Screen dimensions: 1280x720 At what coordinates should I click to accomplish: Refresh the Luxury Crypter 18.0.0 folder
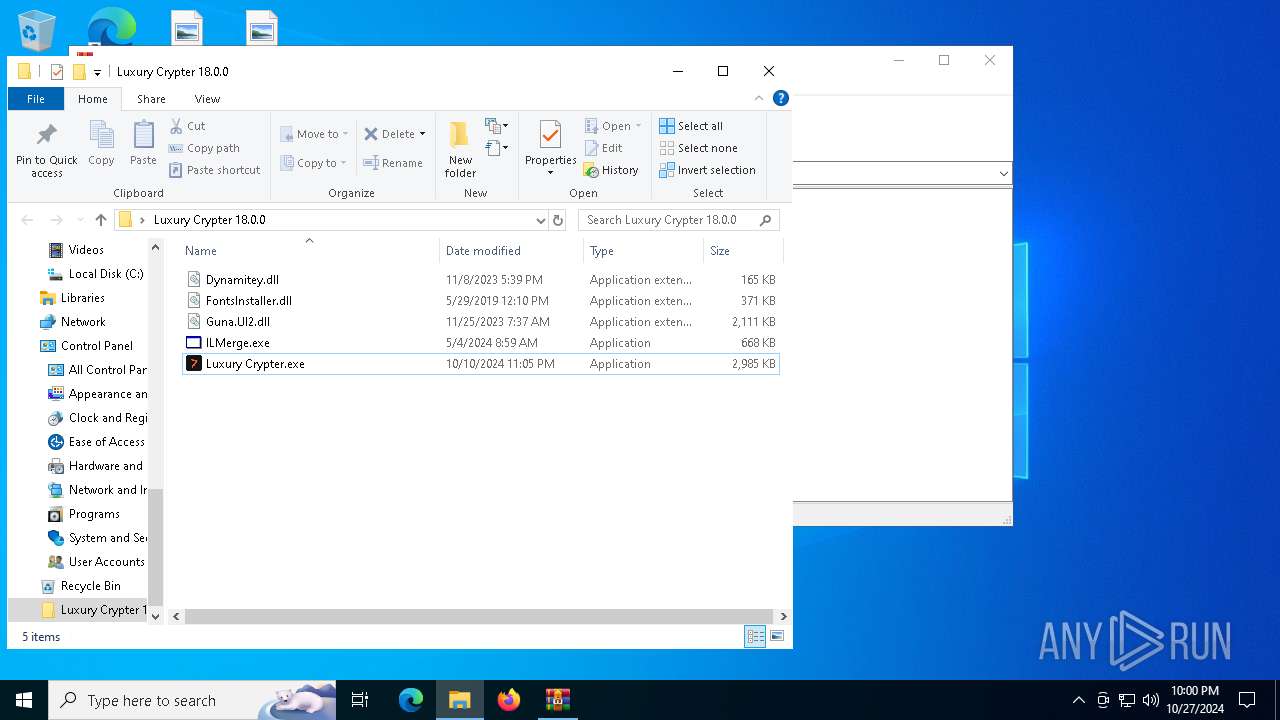(558, 220)
